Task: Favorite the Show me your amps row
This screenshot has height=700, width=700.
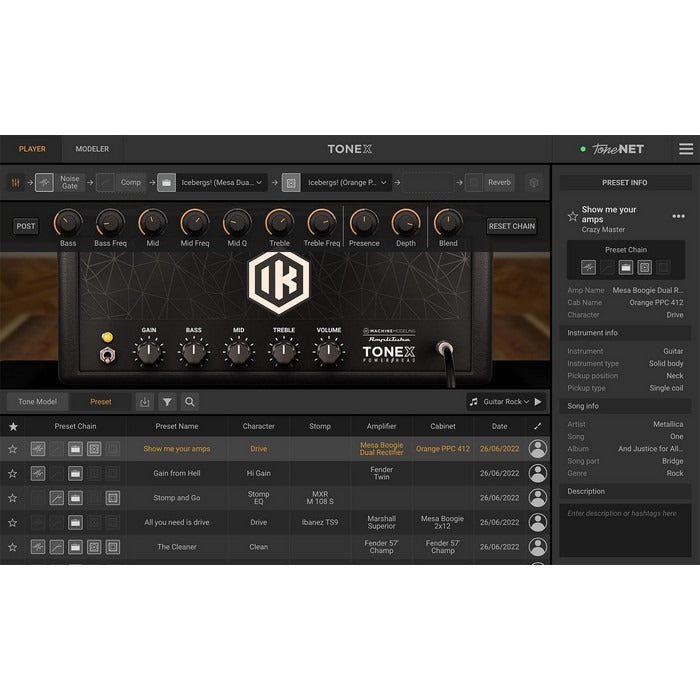Action: pos(12,449)
